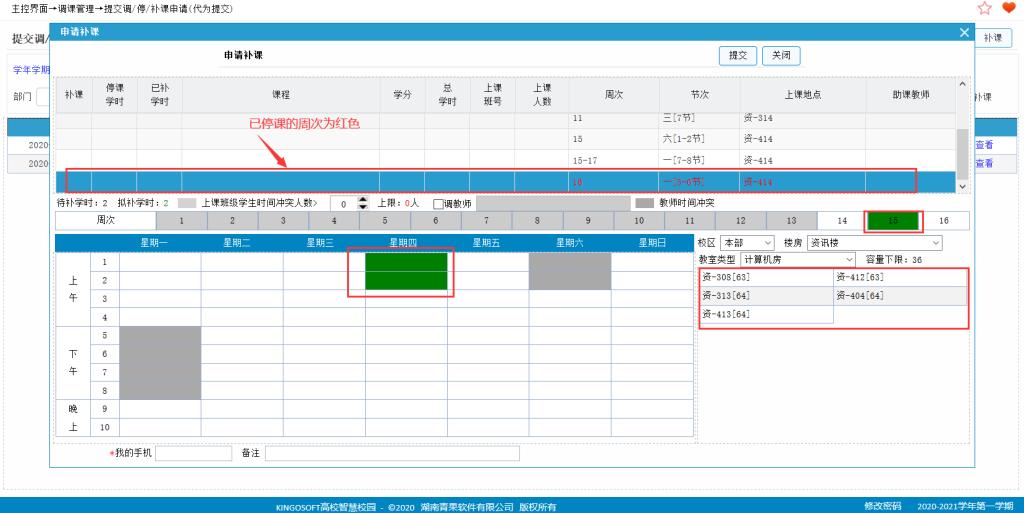The height and width of the screenshot is (513, 1024).
Task: Click the 关闭 button
Action: [x=780, y=56]
